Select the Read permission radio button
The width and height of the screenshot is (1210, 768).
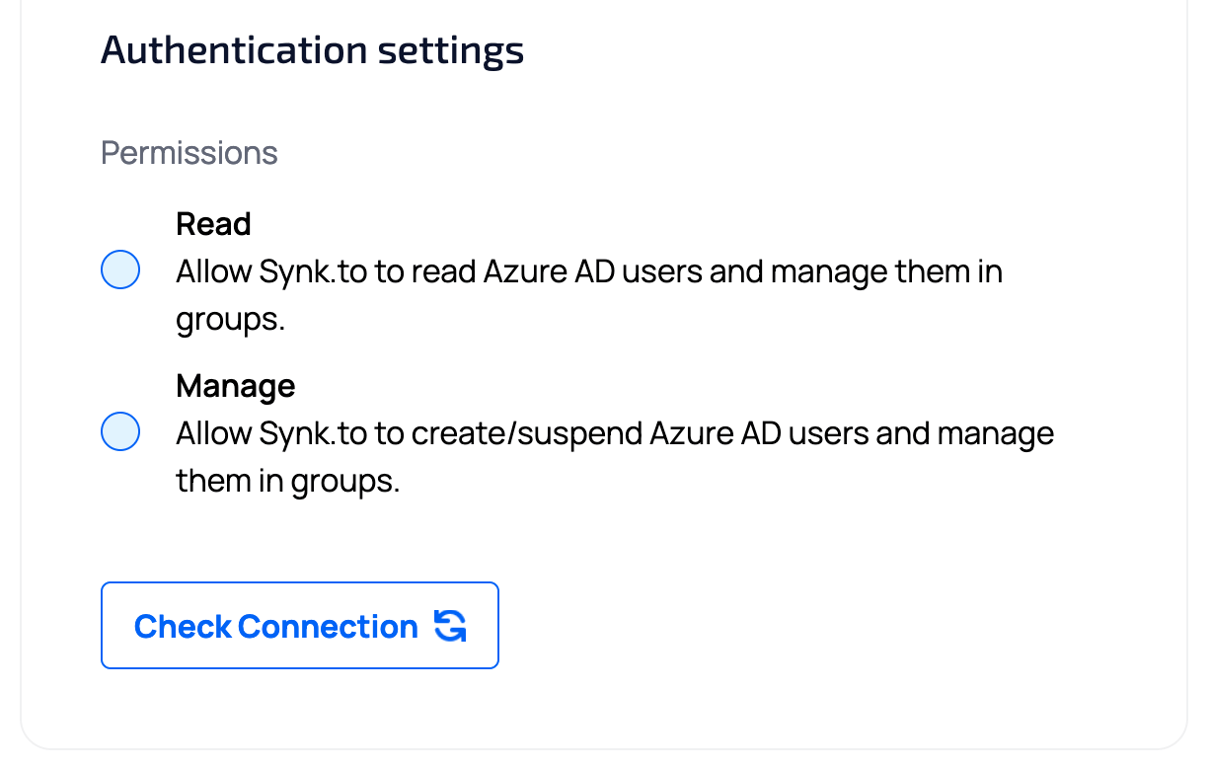[x=120, y=270]
